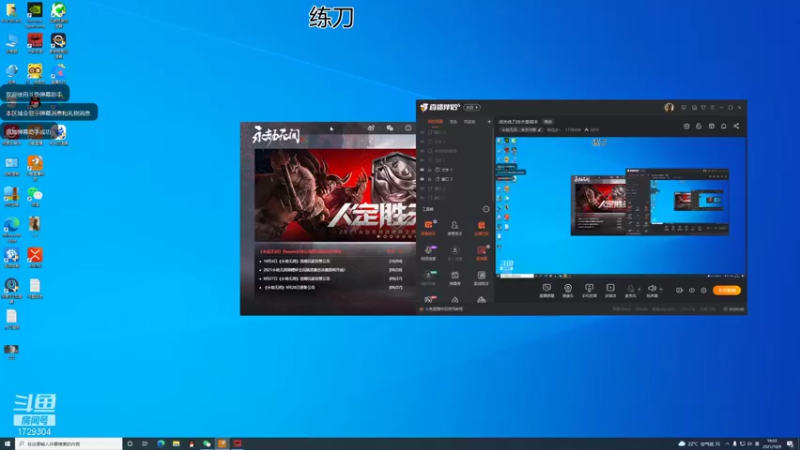Click the phone screen-cast icon in bottom toolbar

pos(589,290)
